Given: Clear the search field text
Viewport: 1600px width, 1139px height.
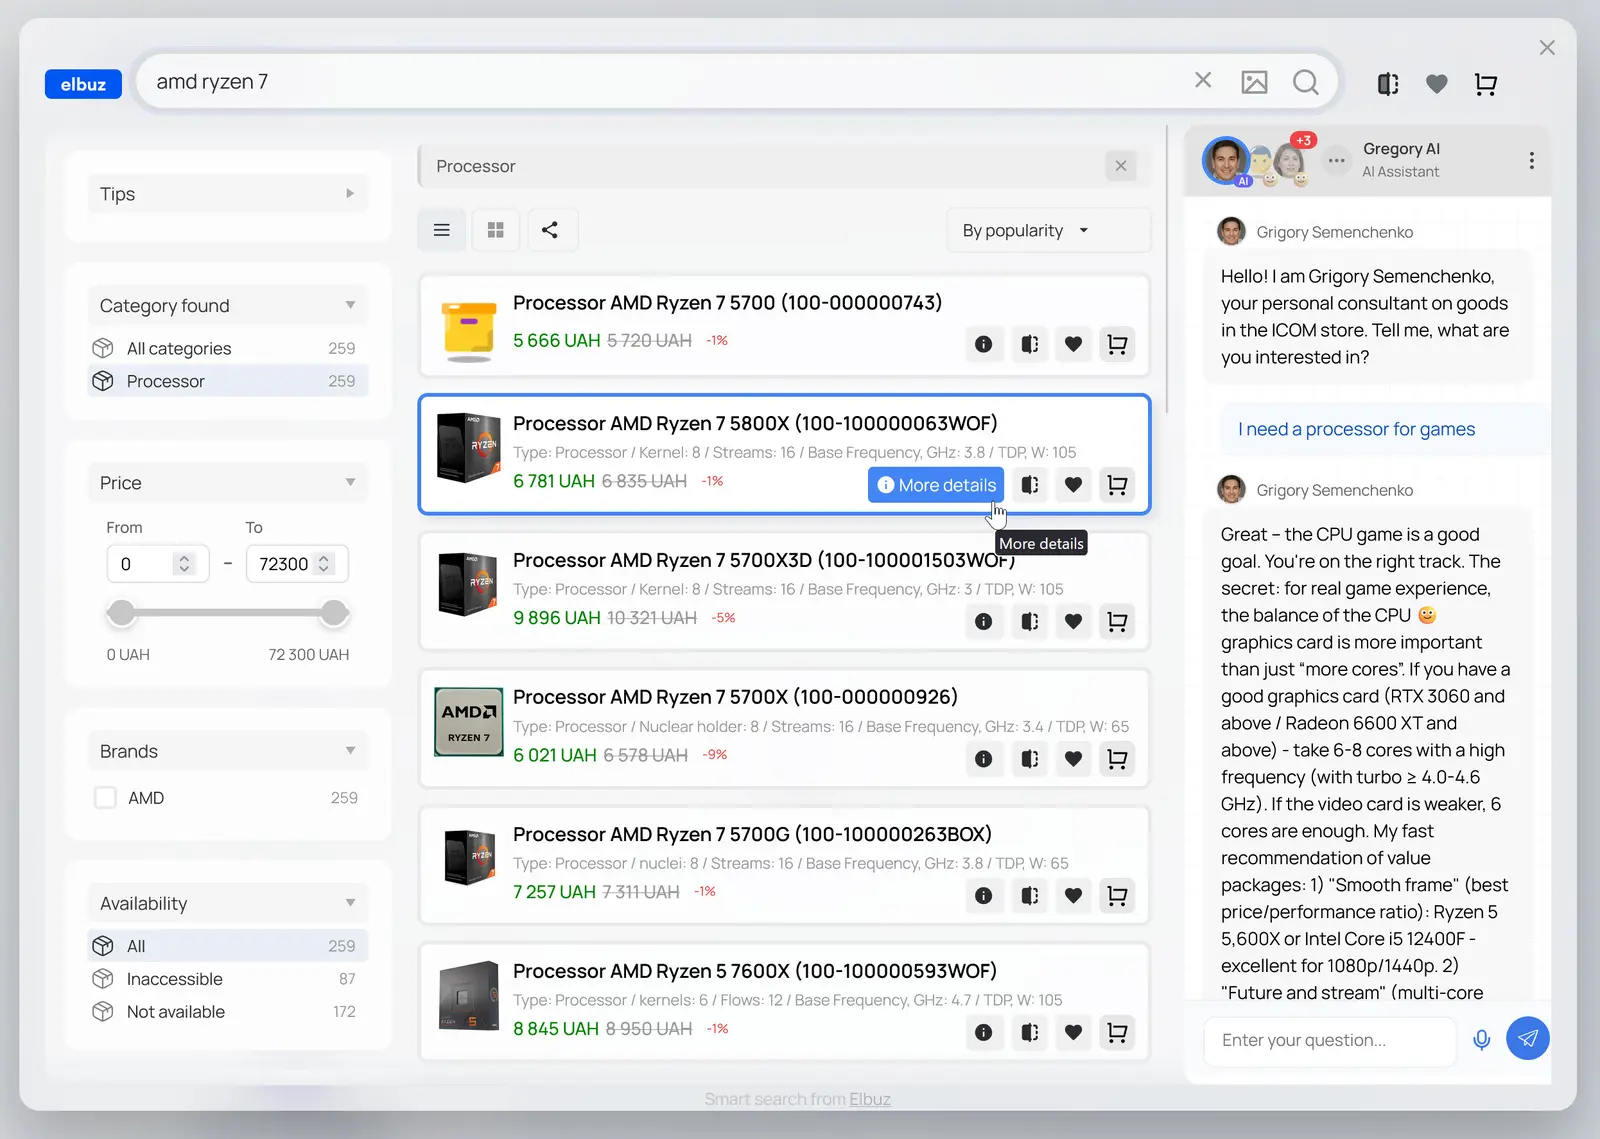Looking at the screenshot, I should point(1203,81).
